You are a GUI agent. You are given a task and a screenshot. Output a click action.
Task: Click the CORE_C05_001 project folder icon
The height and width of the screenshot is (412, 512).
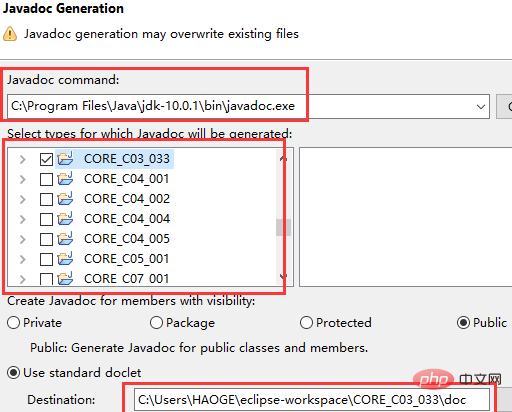65,259
